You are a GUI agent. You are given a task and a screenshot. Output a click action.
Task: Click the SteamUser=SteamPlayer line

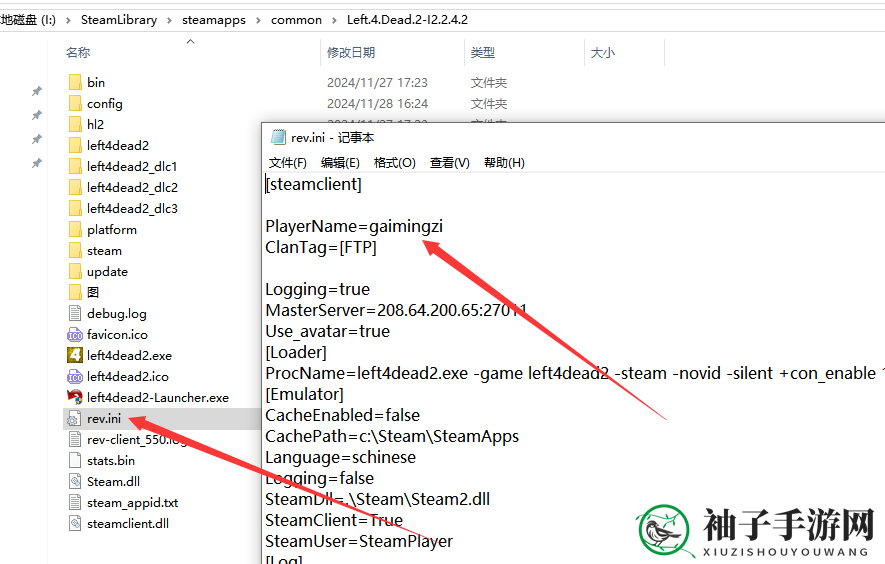(x=359, y=541)
